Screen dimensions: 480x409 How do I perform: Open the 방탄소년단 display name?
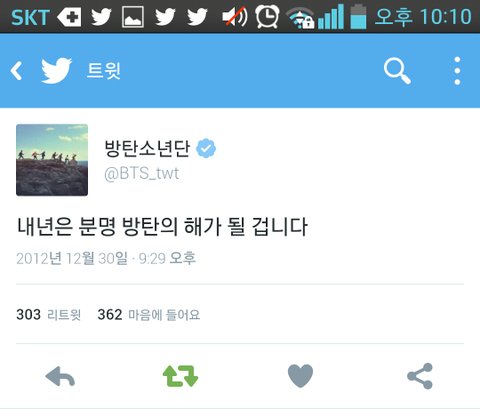(x=147, y=148)
